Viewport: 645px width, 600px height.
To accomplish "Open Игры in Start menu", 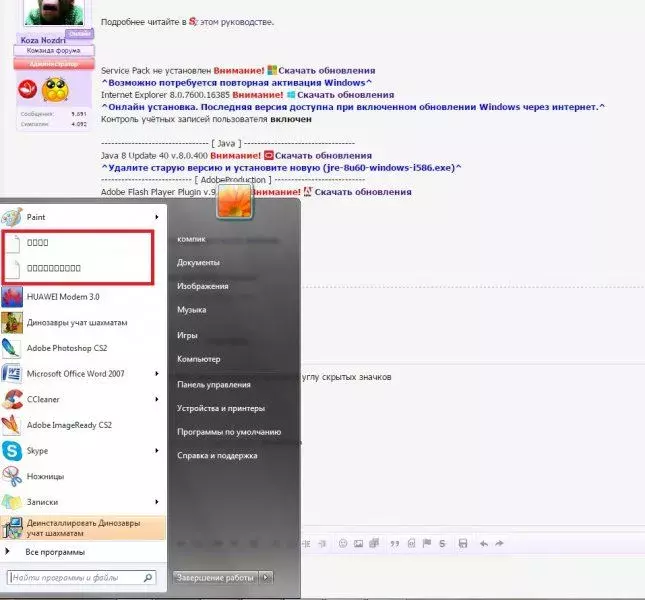I will pyautogui.click(x=187, y=336).
